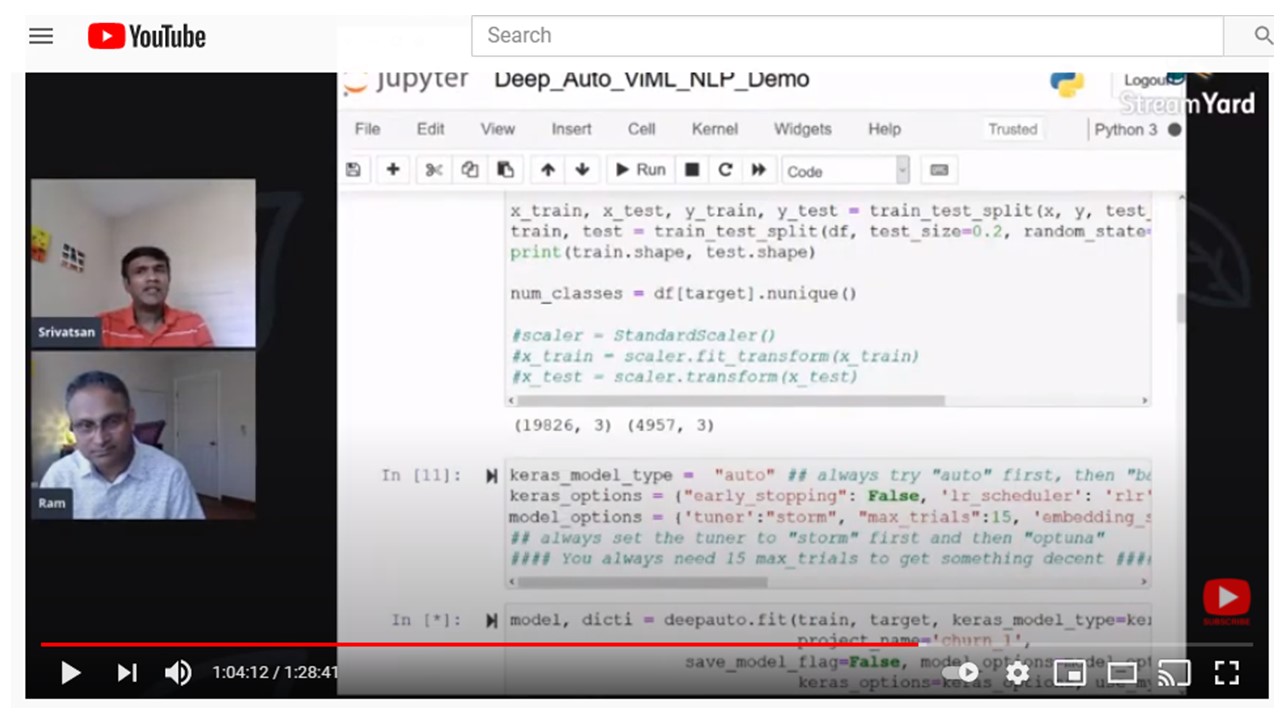The width and height of the screenshot is (1280, 720).
Task: Open the Jupyter Cell menu
Action: point(641,129)
